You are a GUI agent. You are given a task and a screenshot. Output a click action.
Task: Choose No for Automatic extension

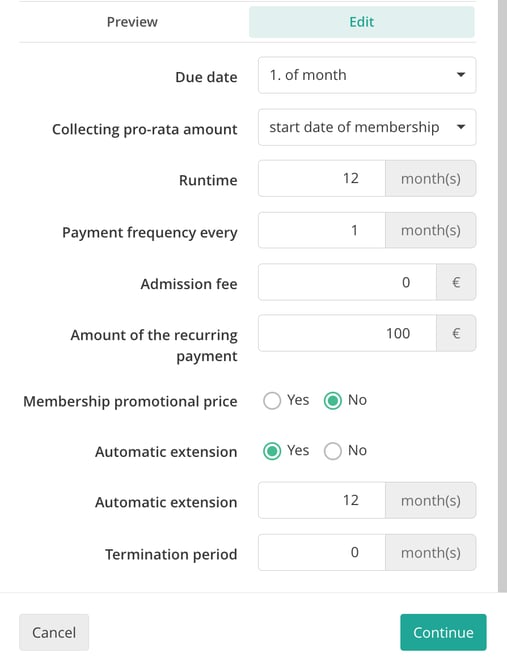click(x=333, y=451)
